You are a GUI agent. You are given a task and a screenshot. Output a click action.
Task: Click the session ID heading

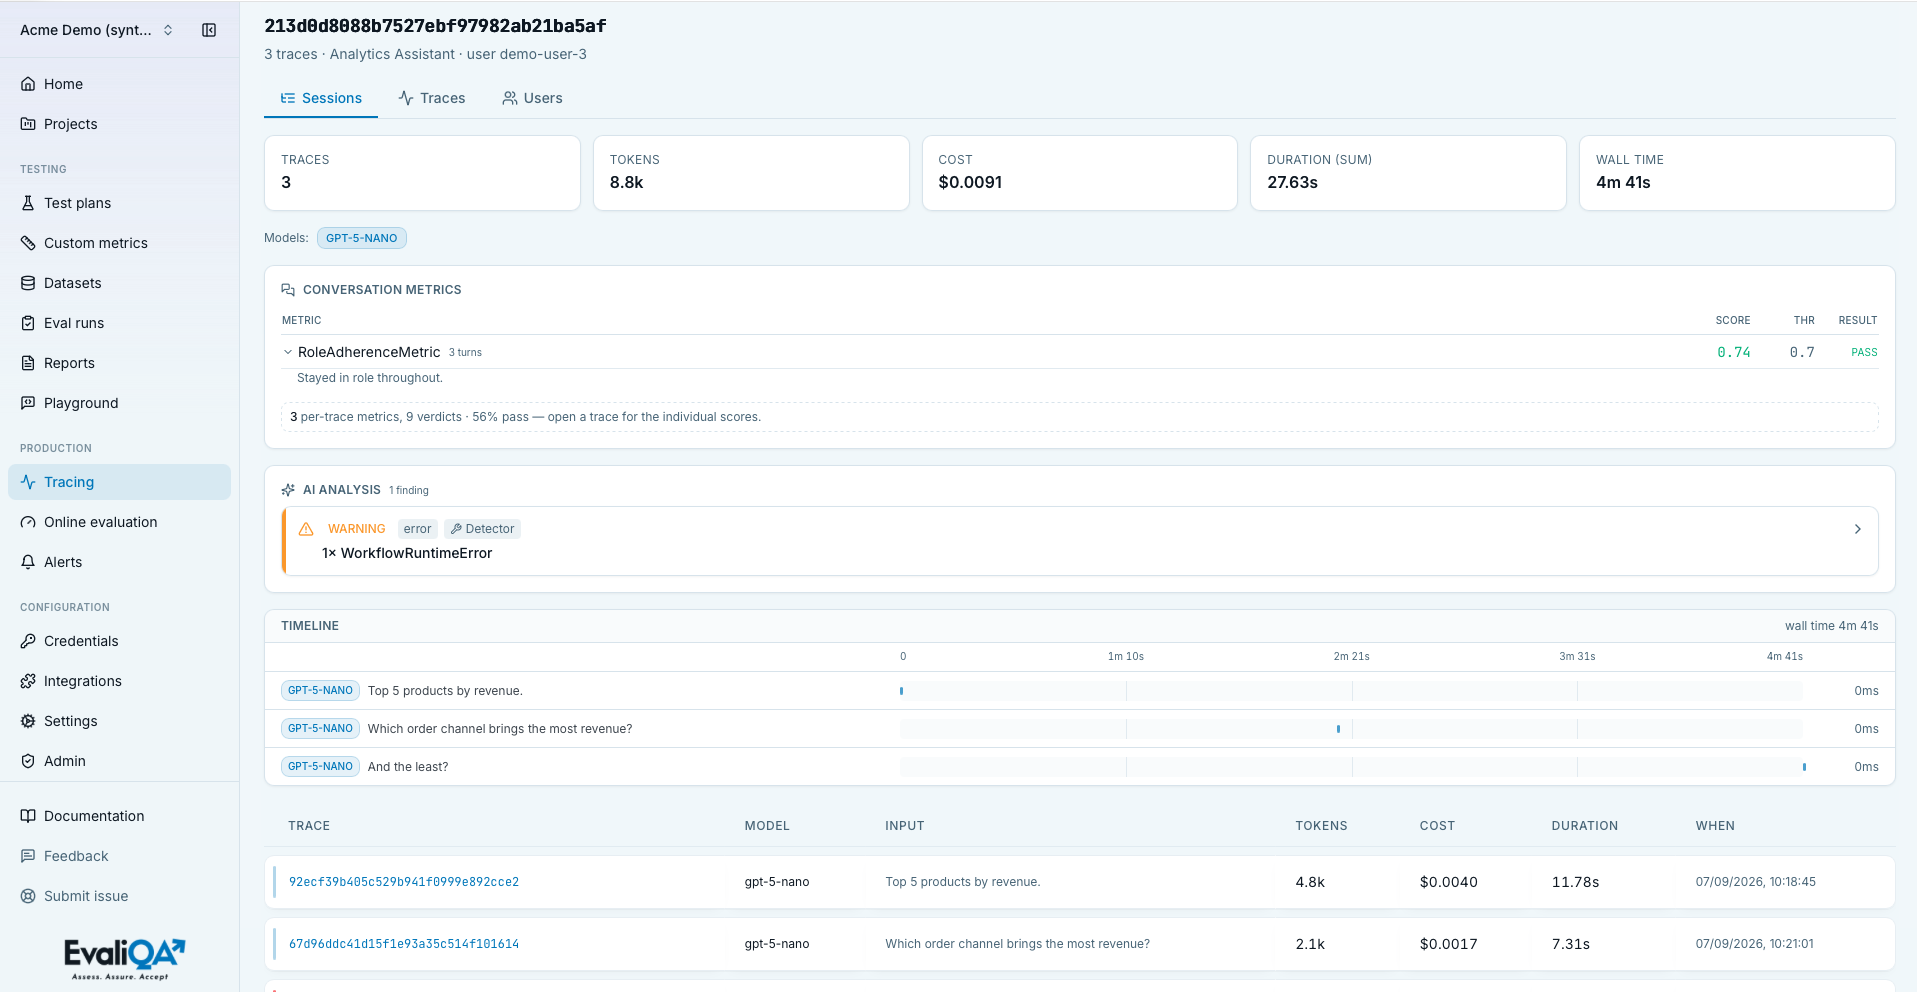coord(435,26)
